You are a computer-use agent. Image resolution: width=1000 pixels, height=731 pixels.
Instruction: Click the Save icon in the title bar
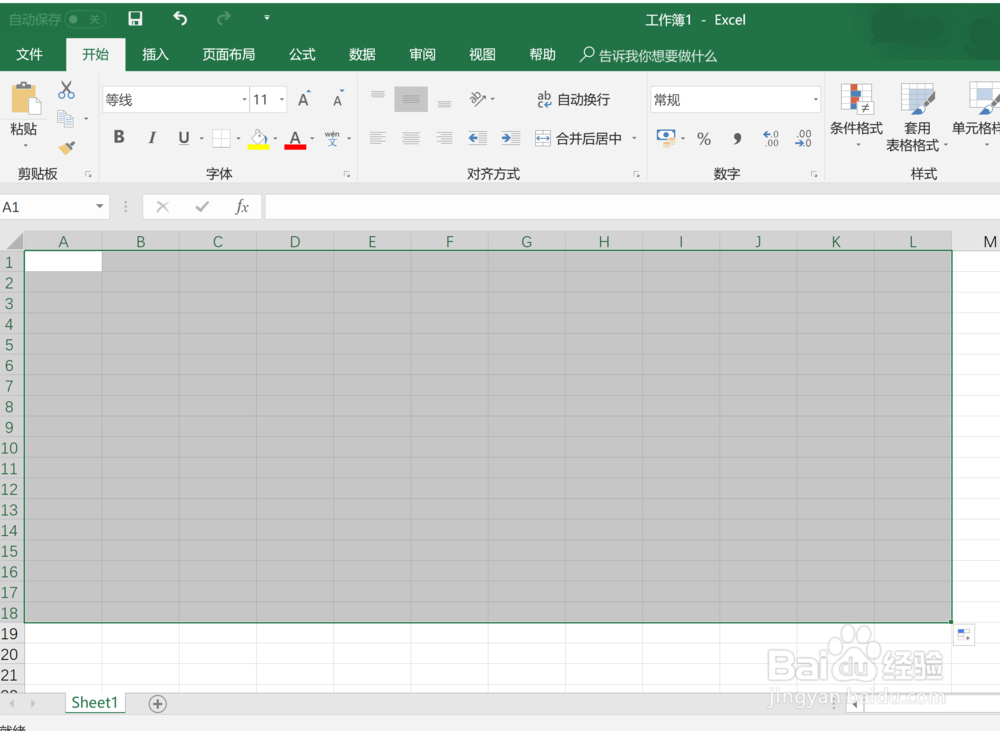coord(135,19)
